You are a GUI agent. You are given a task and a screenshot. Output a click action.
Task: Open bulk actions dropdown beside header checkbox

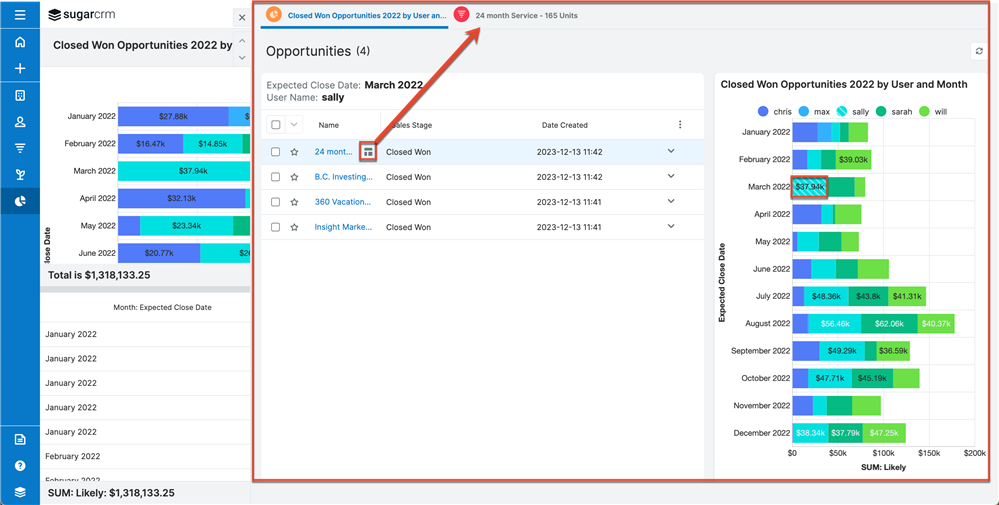pos(294,125)
